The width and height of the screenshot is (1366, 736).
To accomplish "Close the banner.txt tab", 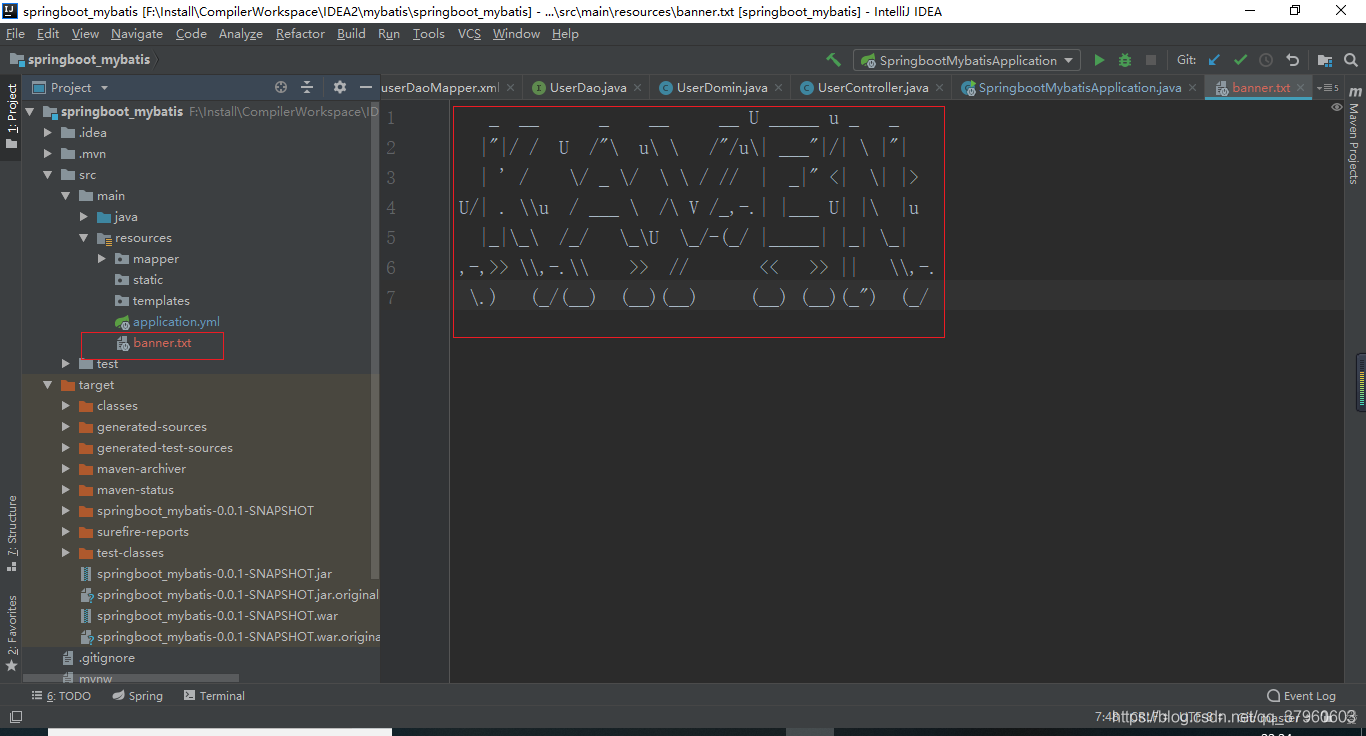I will (1300, 88).
